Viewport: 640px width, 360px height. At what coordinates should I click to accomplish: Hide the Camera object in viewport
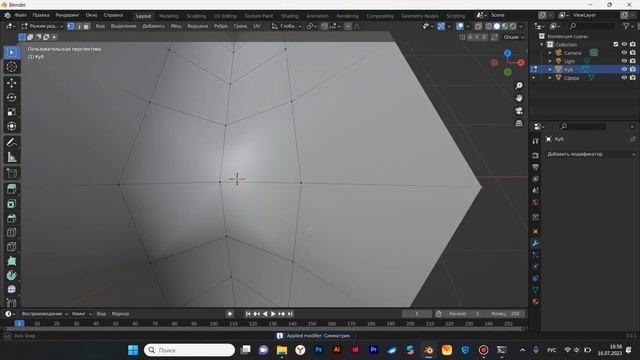pos(624,53)
